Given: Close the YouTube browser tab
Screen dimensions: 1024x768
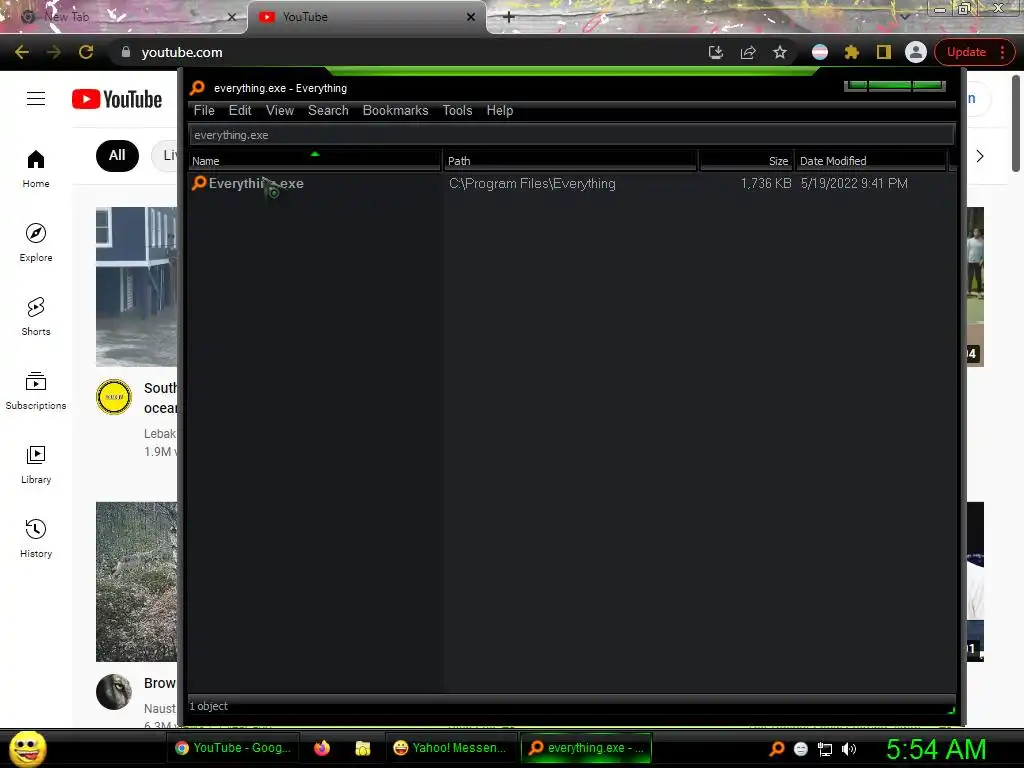Looking at the screenshot, I should pyautogui.click(x=471, y=17).
